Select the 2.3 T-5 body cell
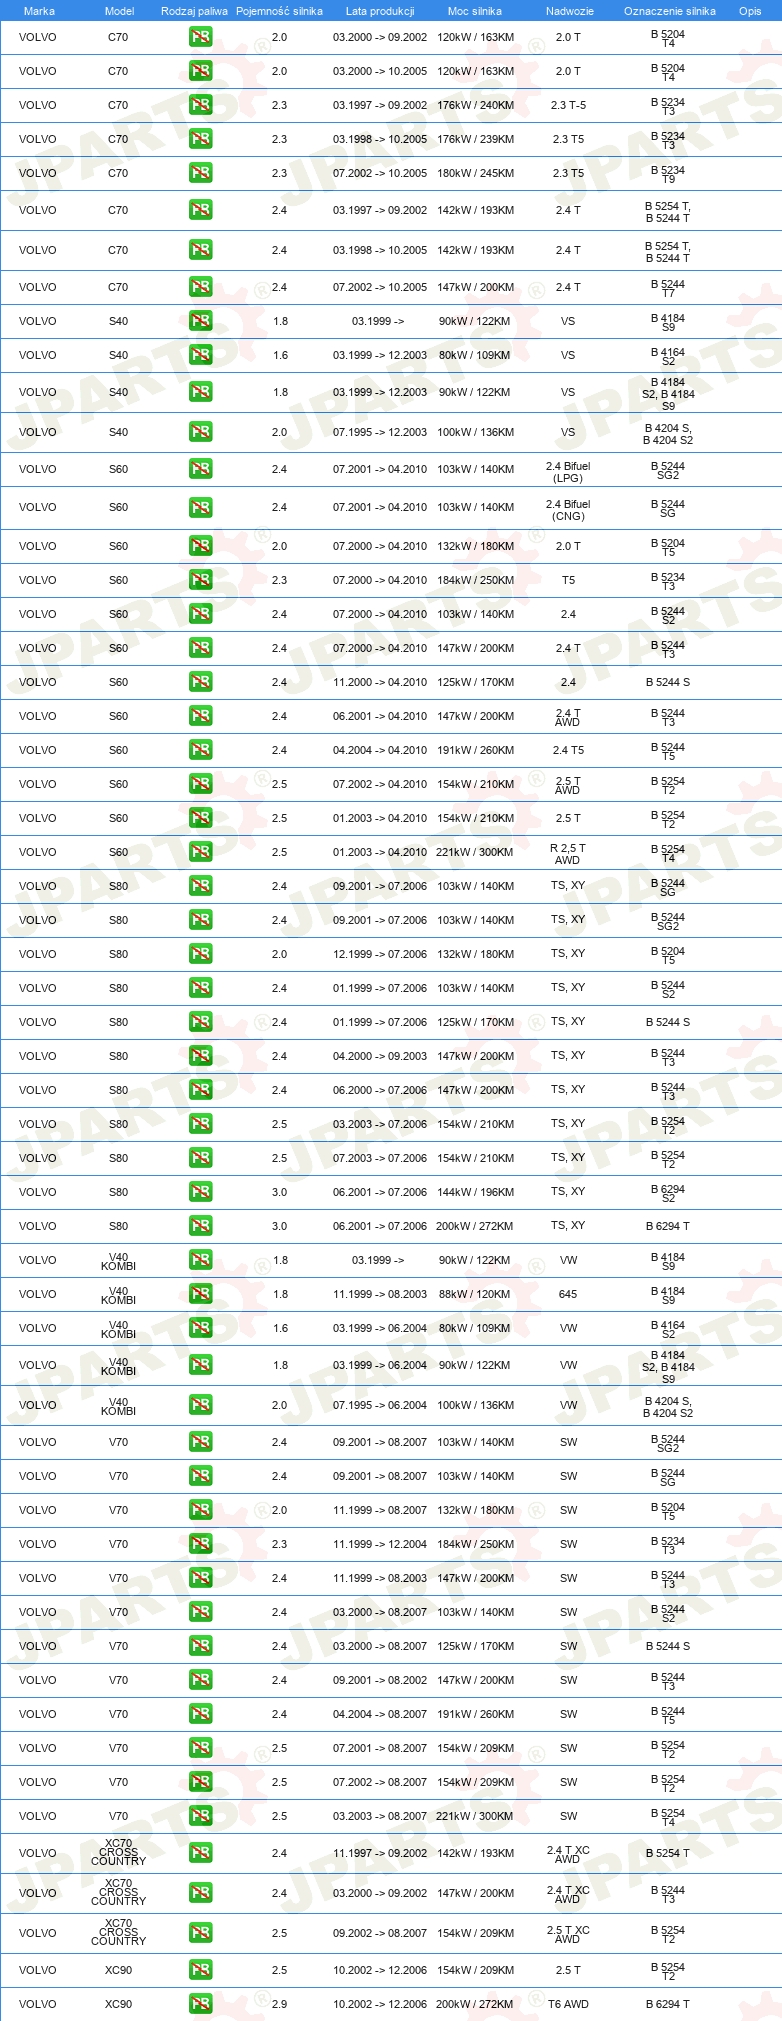782x2021 pixels. click(x=568, y=105)
